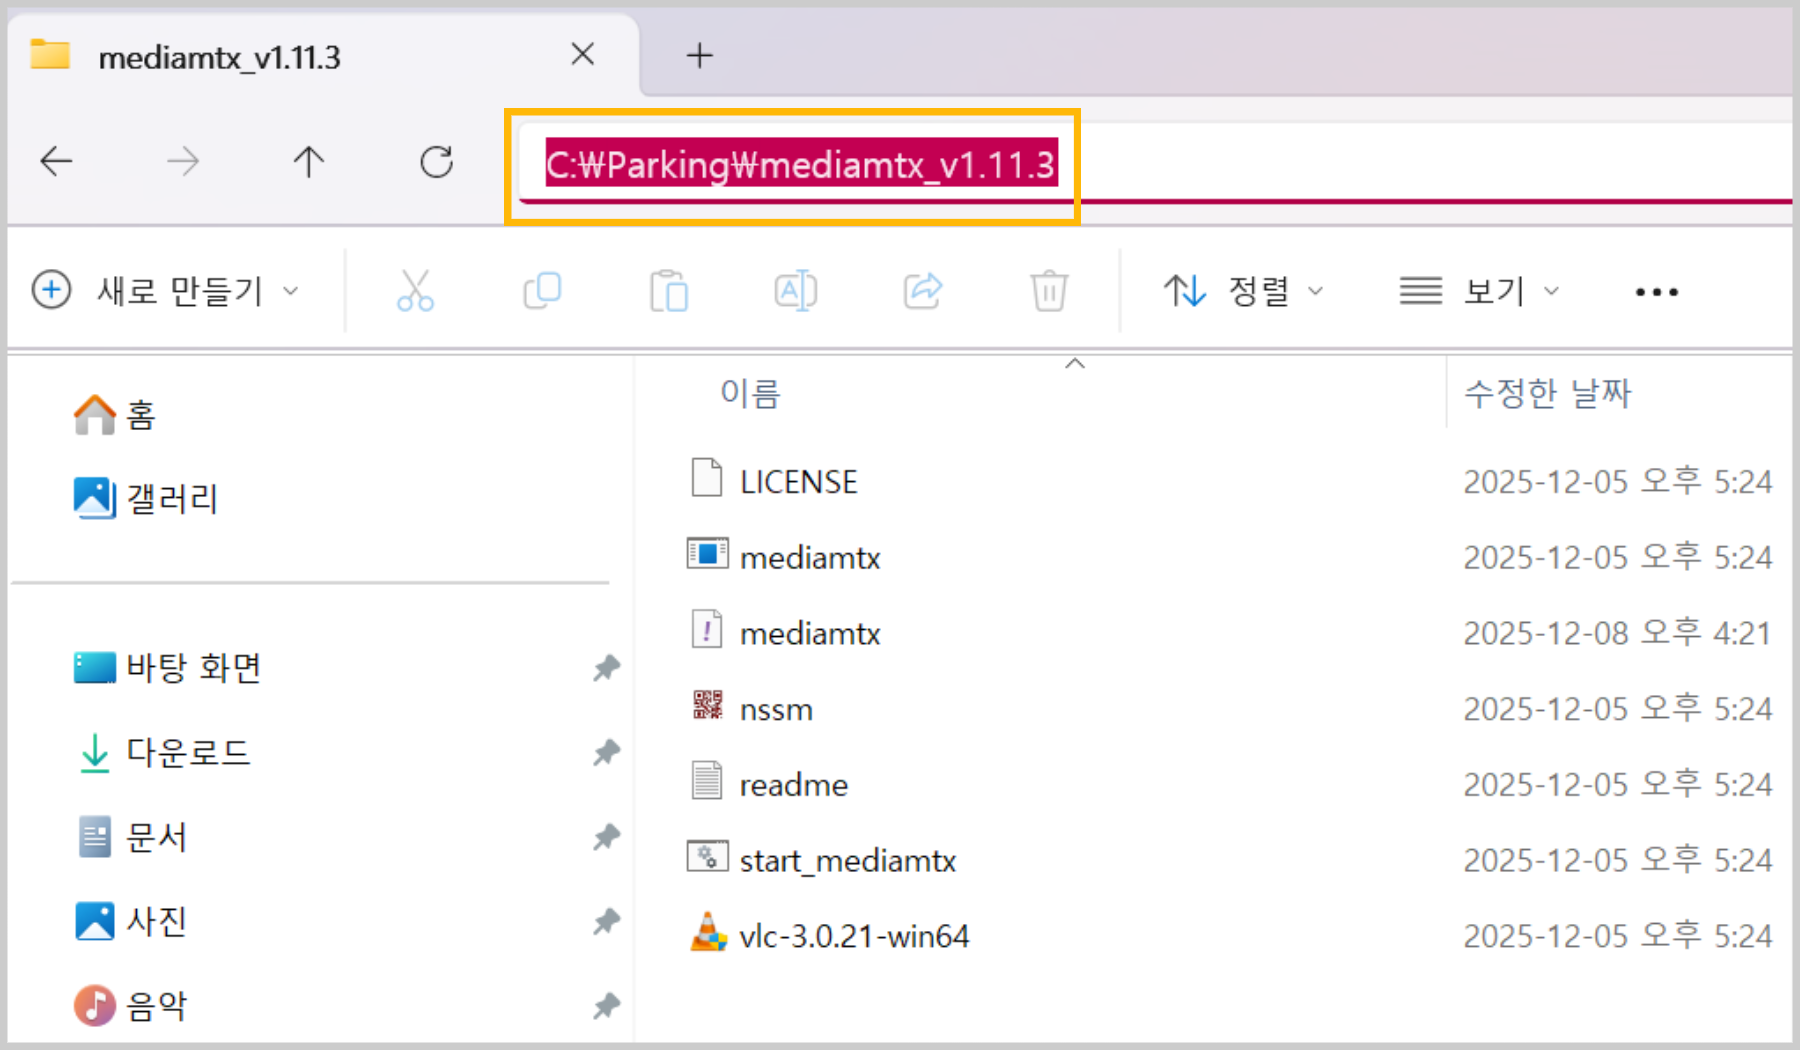This screenshot has width=1800, height=1050.
Task: Click the Paste clipboard icon
Action: (x=668, y=291)
